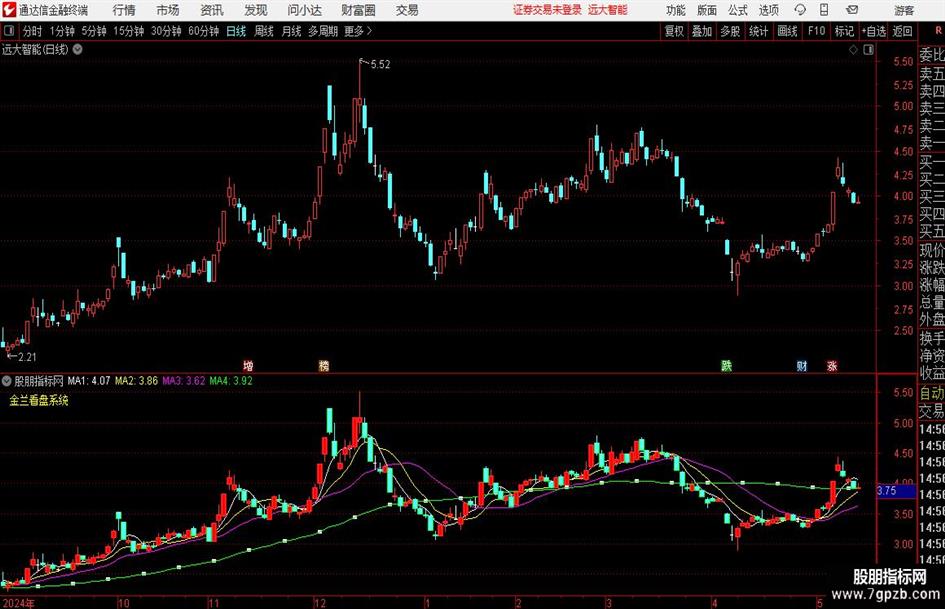Viewport: 945px width, 609px height.
Task: Open the 选项 menu
Action: [x=768, y=10]
